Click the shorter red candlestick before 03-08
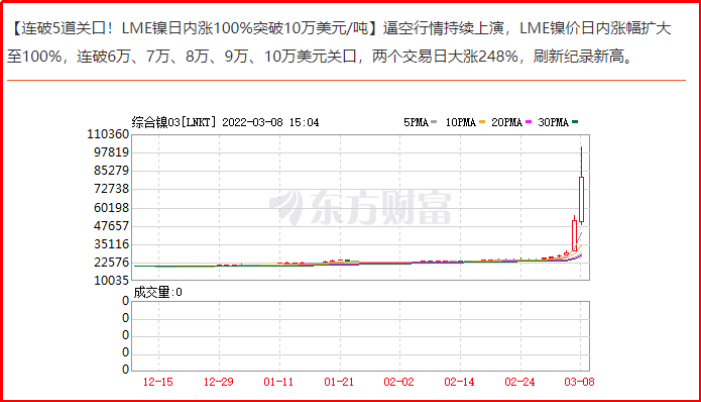Screen dimensions: 701x402 click(574, 235)
